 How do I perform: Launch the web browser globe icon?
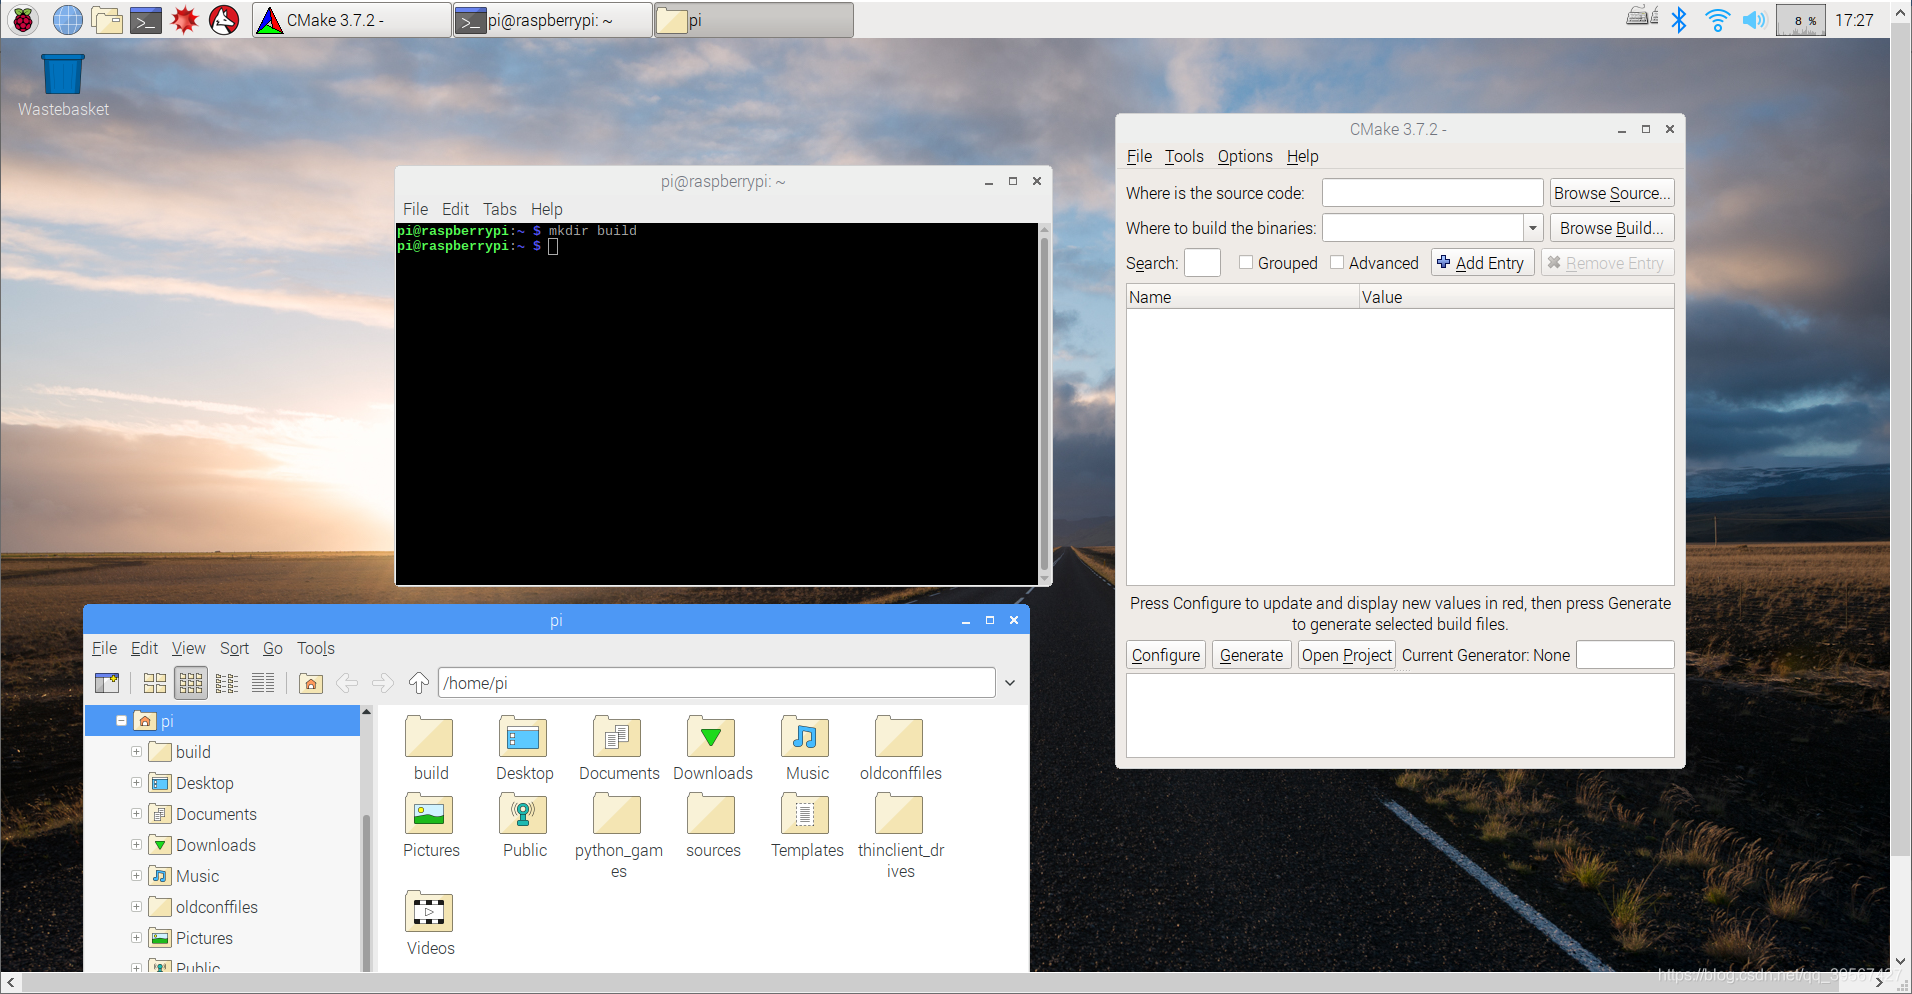[x=67, y=20]
